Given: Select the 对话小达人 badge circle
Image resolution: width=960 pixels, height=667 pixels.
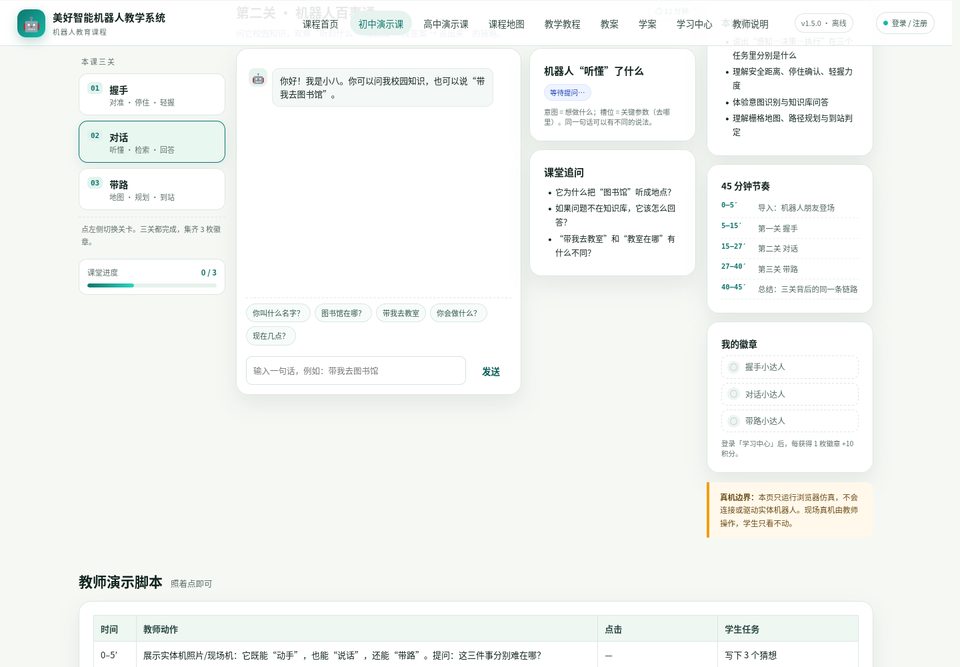Looking at the screenshot, I should coord(733,394).
